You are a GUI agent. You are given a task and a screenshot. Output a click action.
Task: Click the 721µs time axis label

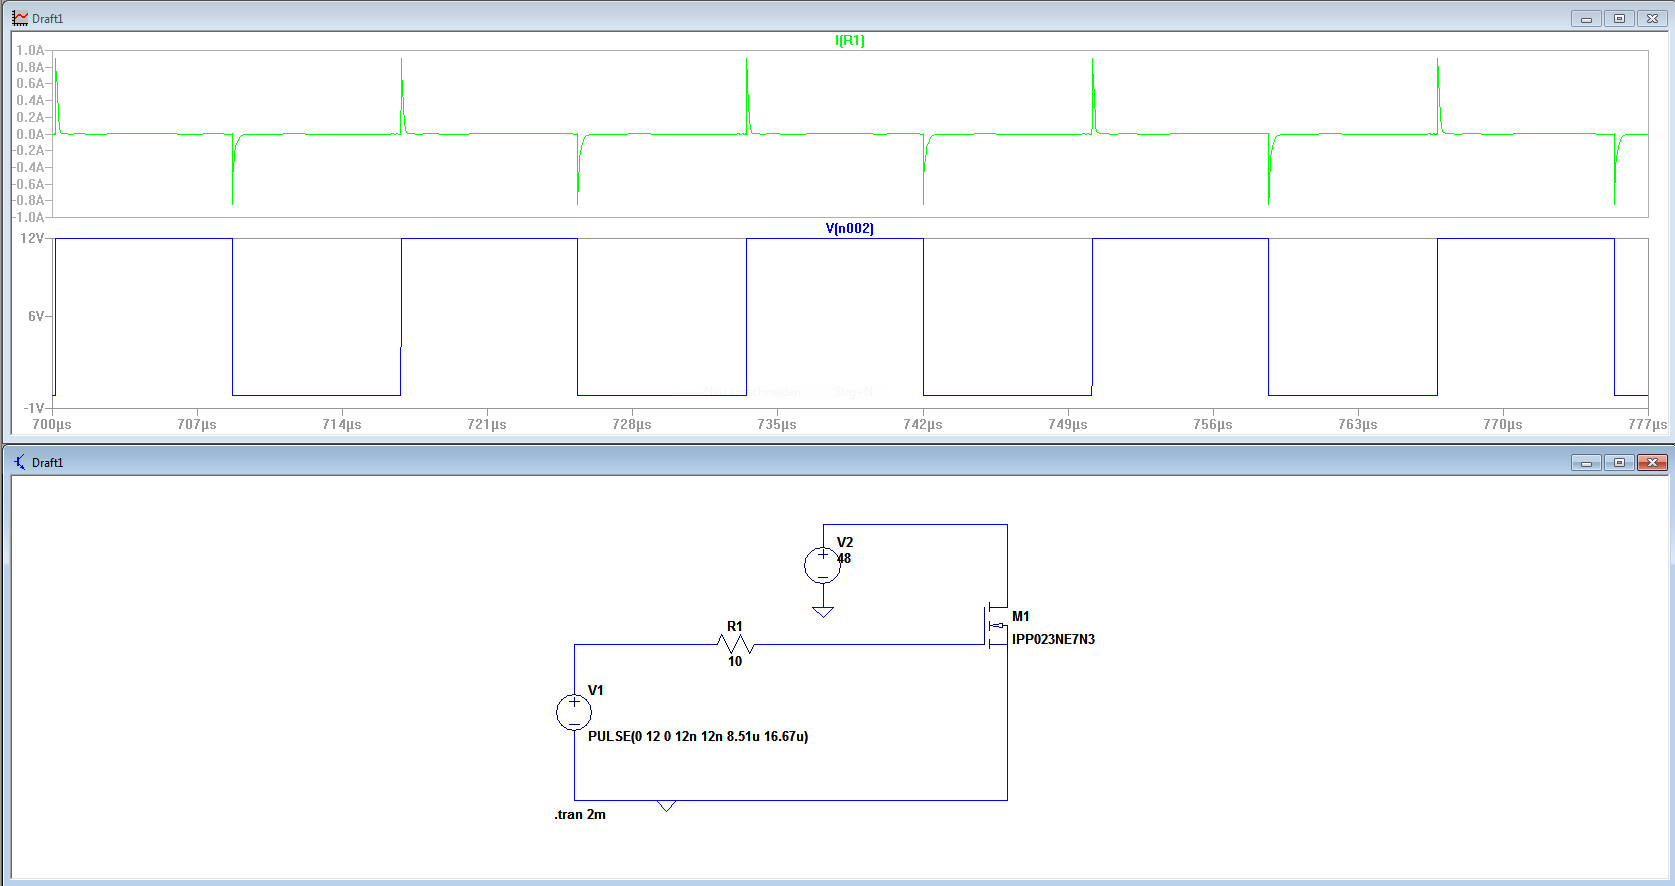pos(487,425)
